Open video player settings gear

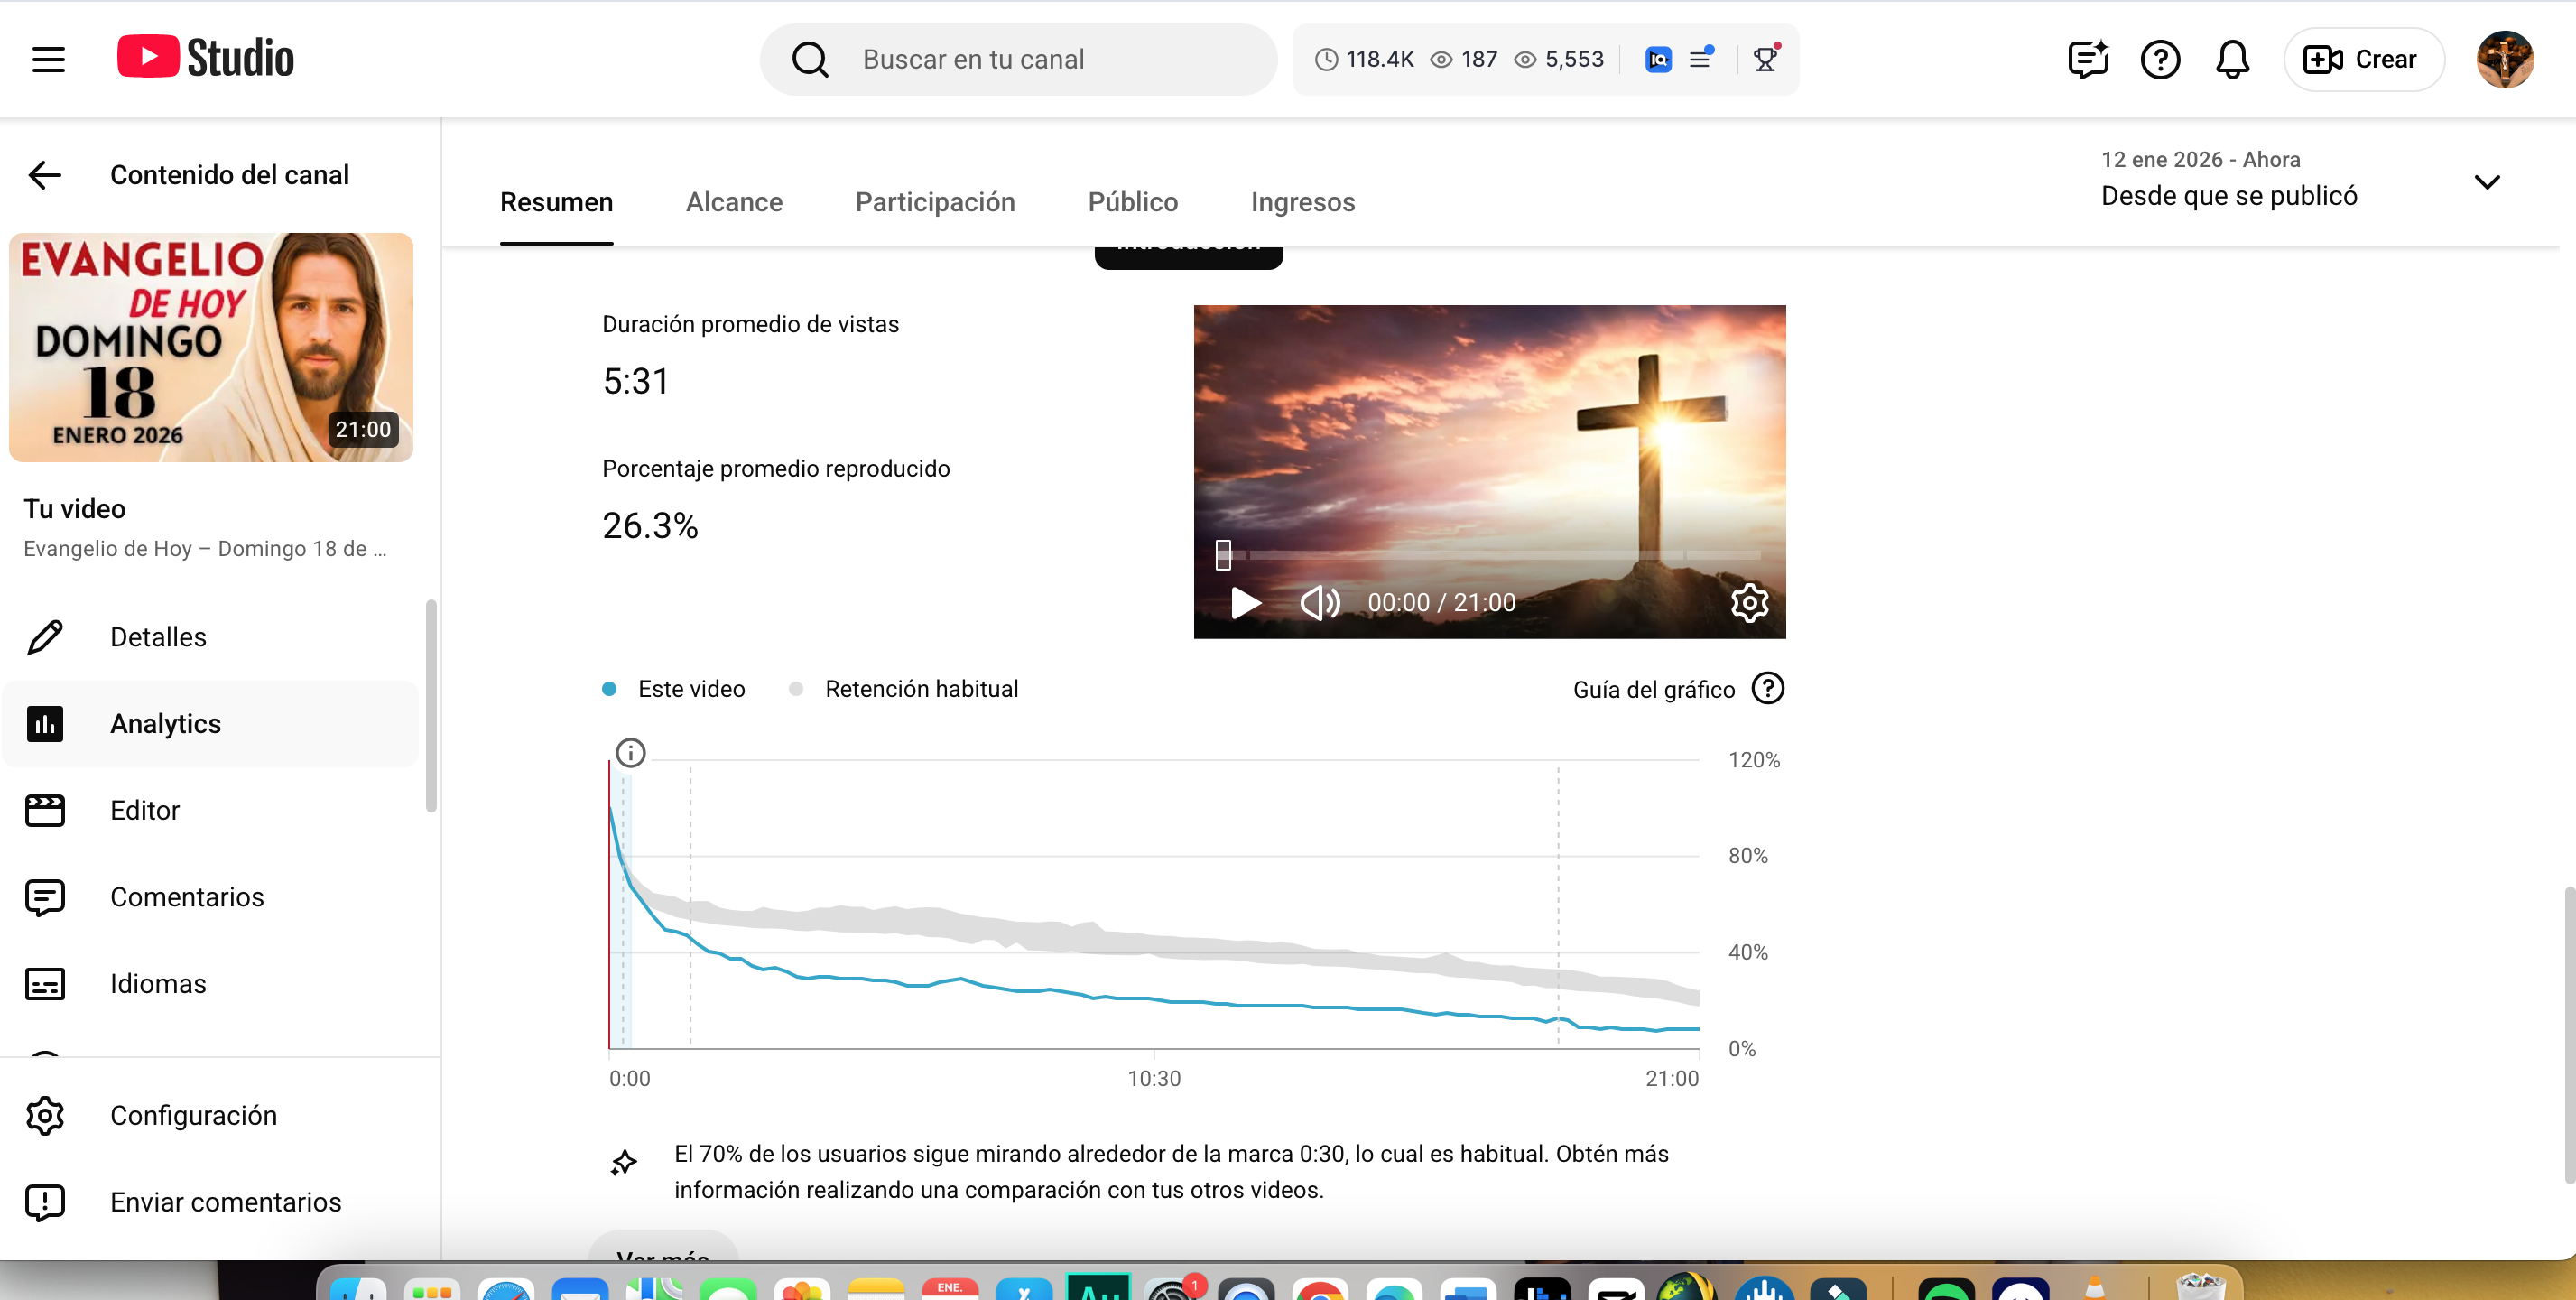[1749, 602]
